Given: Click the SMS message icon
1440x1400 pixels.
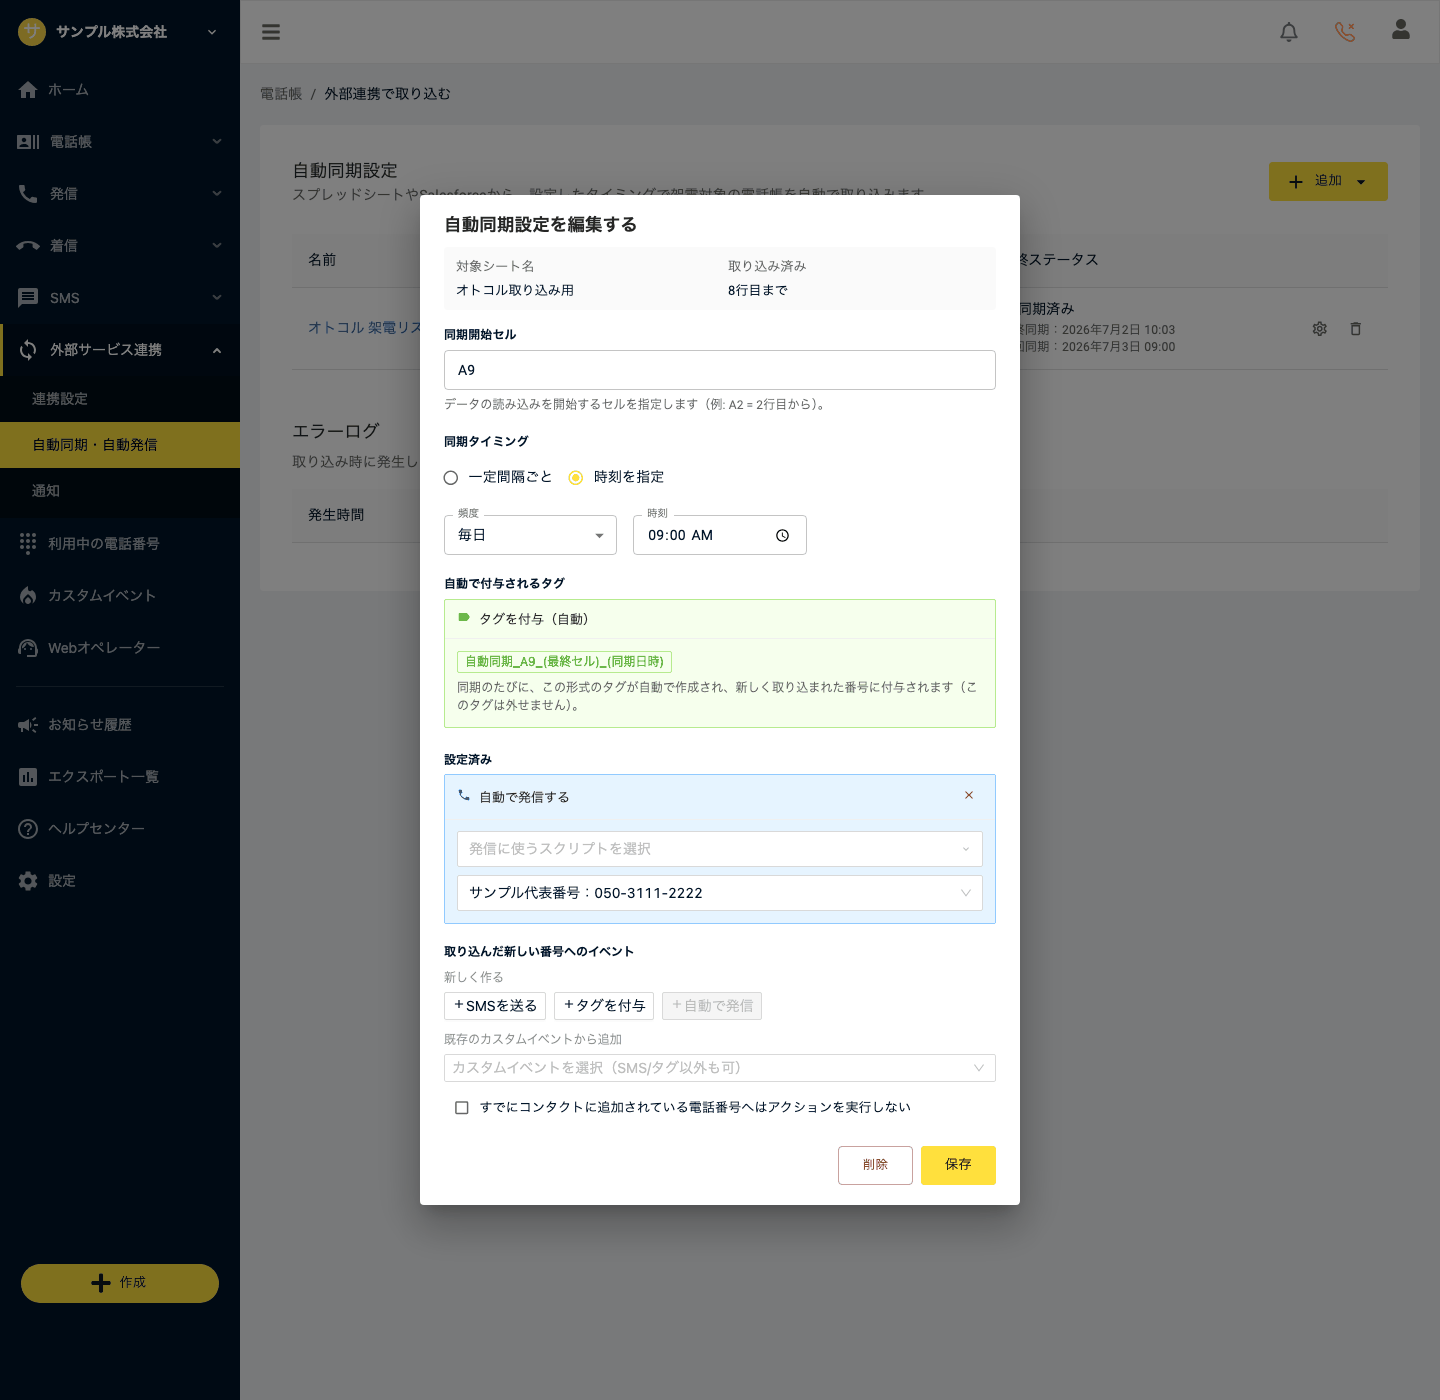Looking at the screenshot, I should (x=28, y=298).
